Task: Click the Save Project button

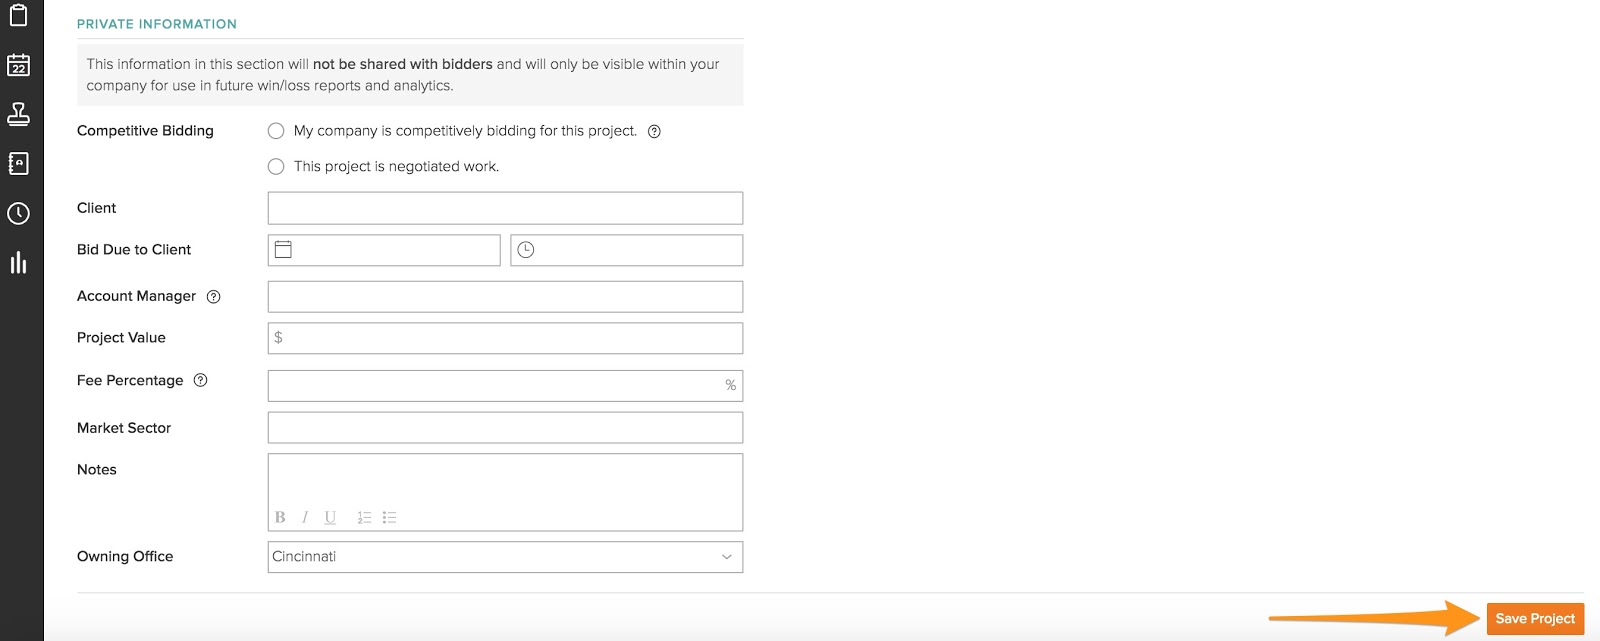Action: pyautogui.click(x=1534, y=619)
